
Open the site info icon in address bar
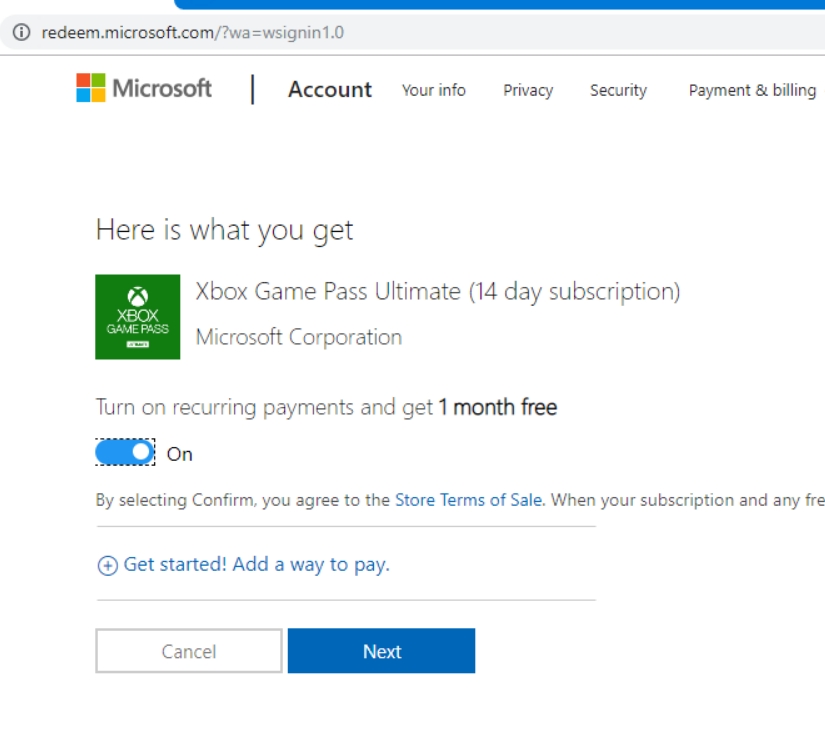pos(22,33)
